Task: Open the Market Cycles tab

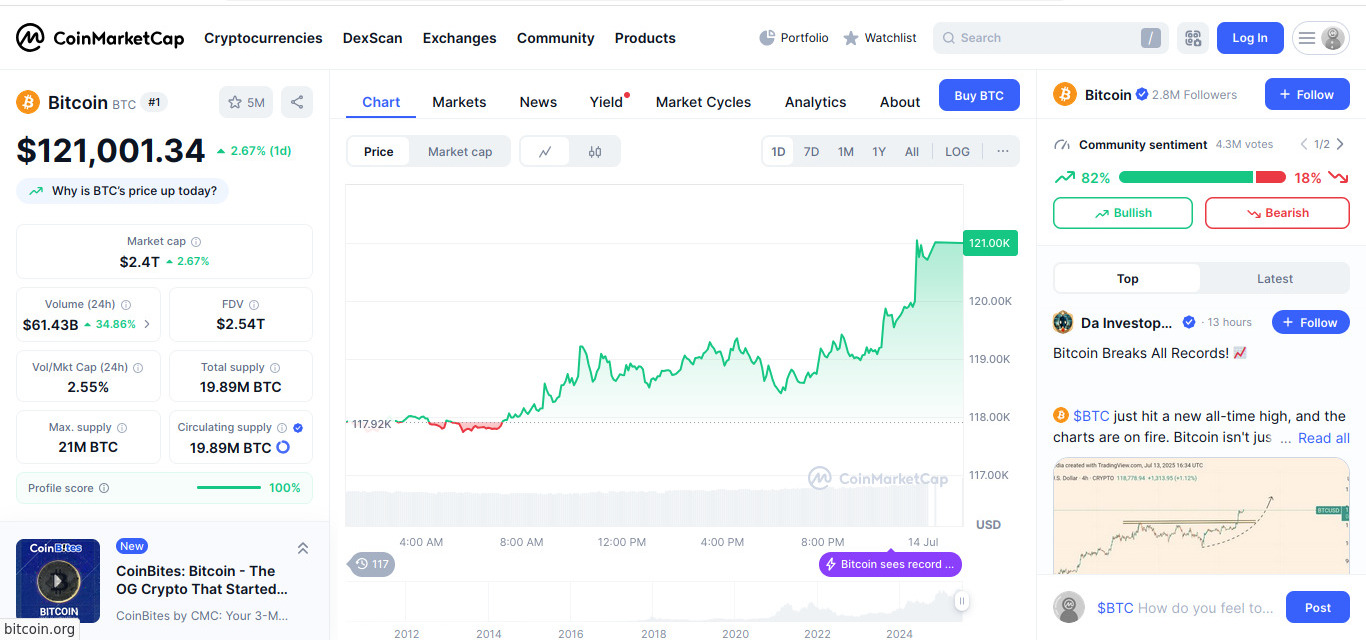Action: pos(703,102)
